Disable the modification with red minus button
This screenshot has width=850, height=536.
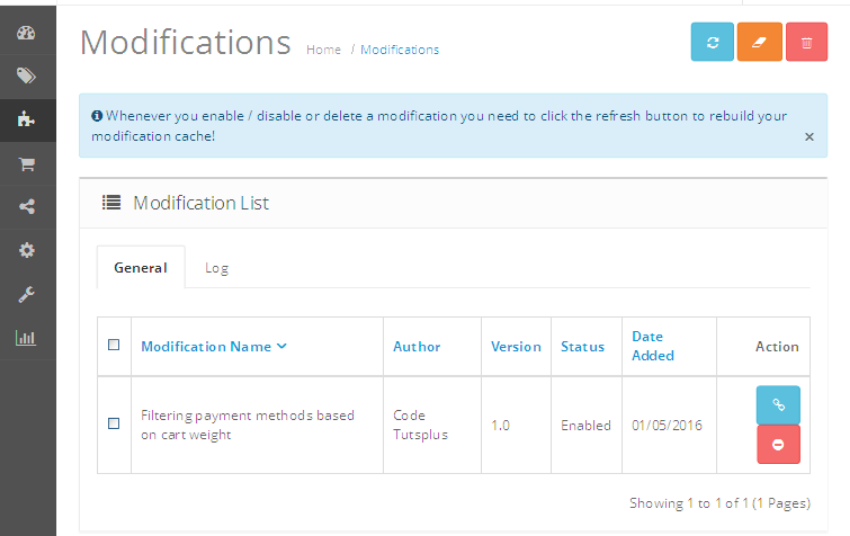[x=778, y=444]
